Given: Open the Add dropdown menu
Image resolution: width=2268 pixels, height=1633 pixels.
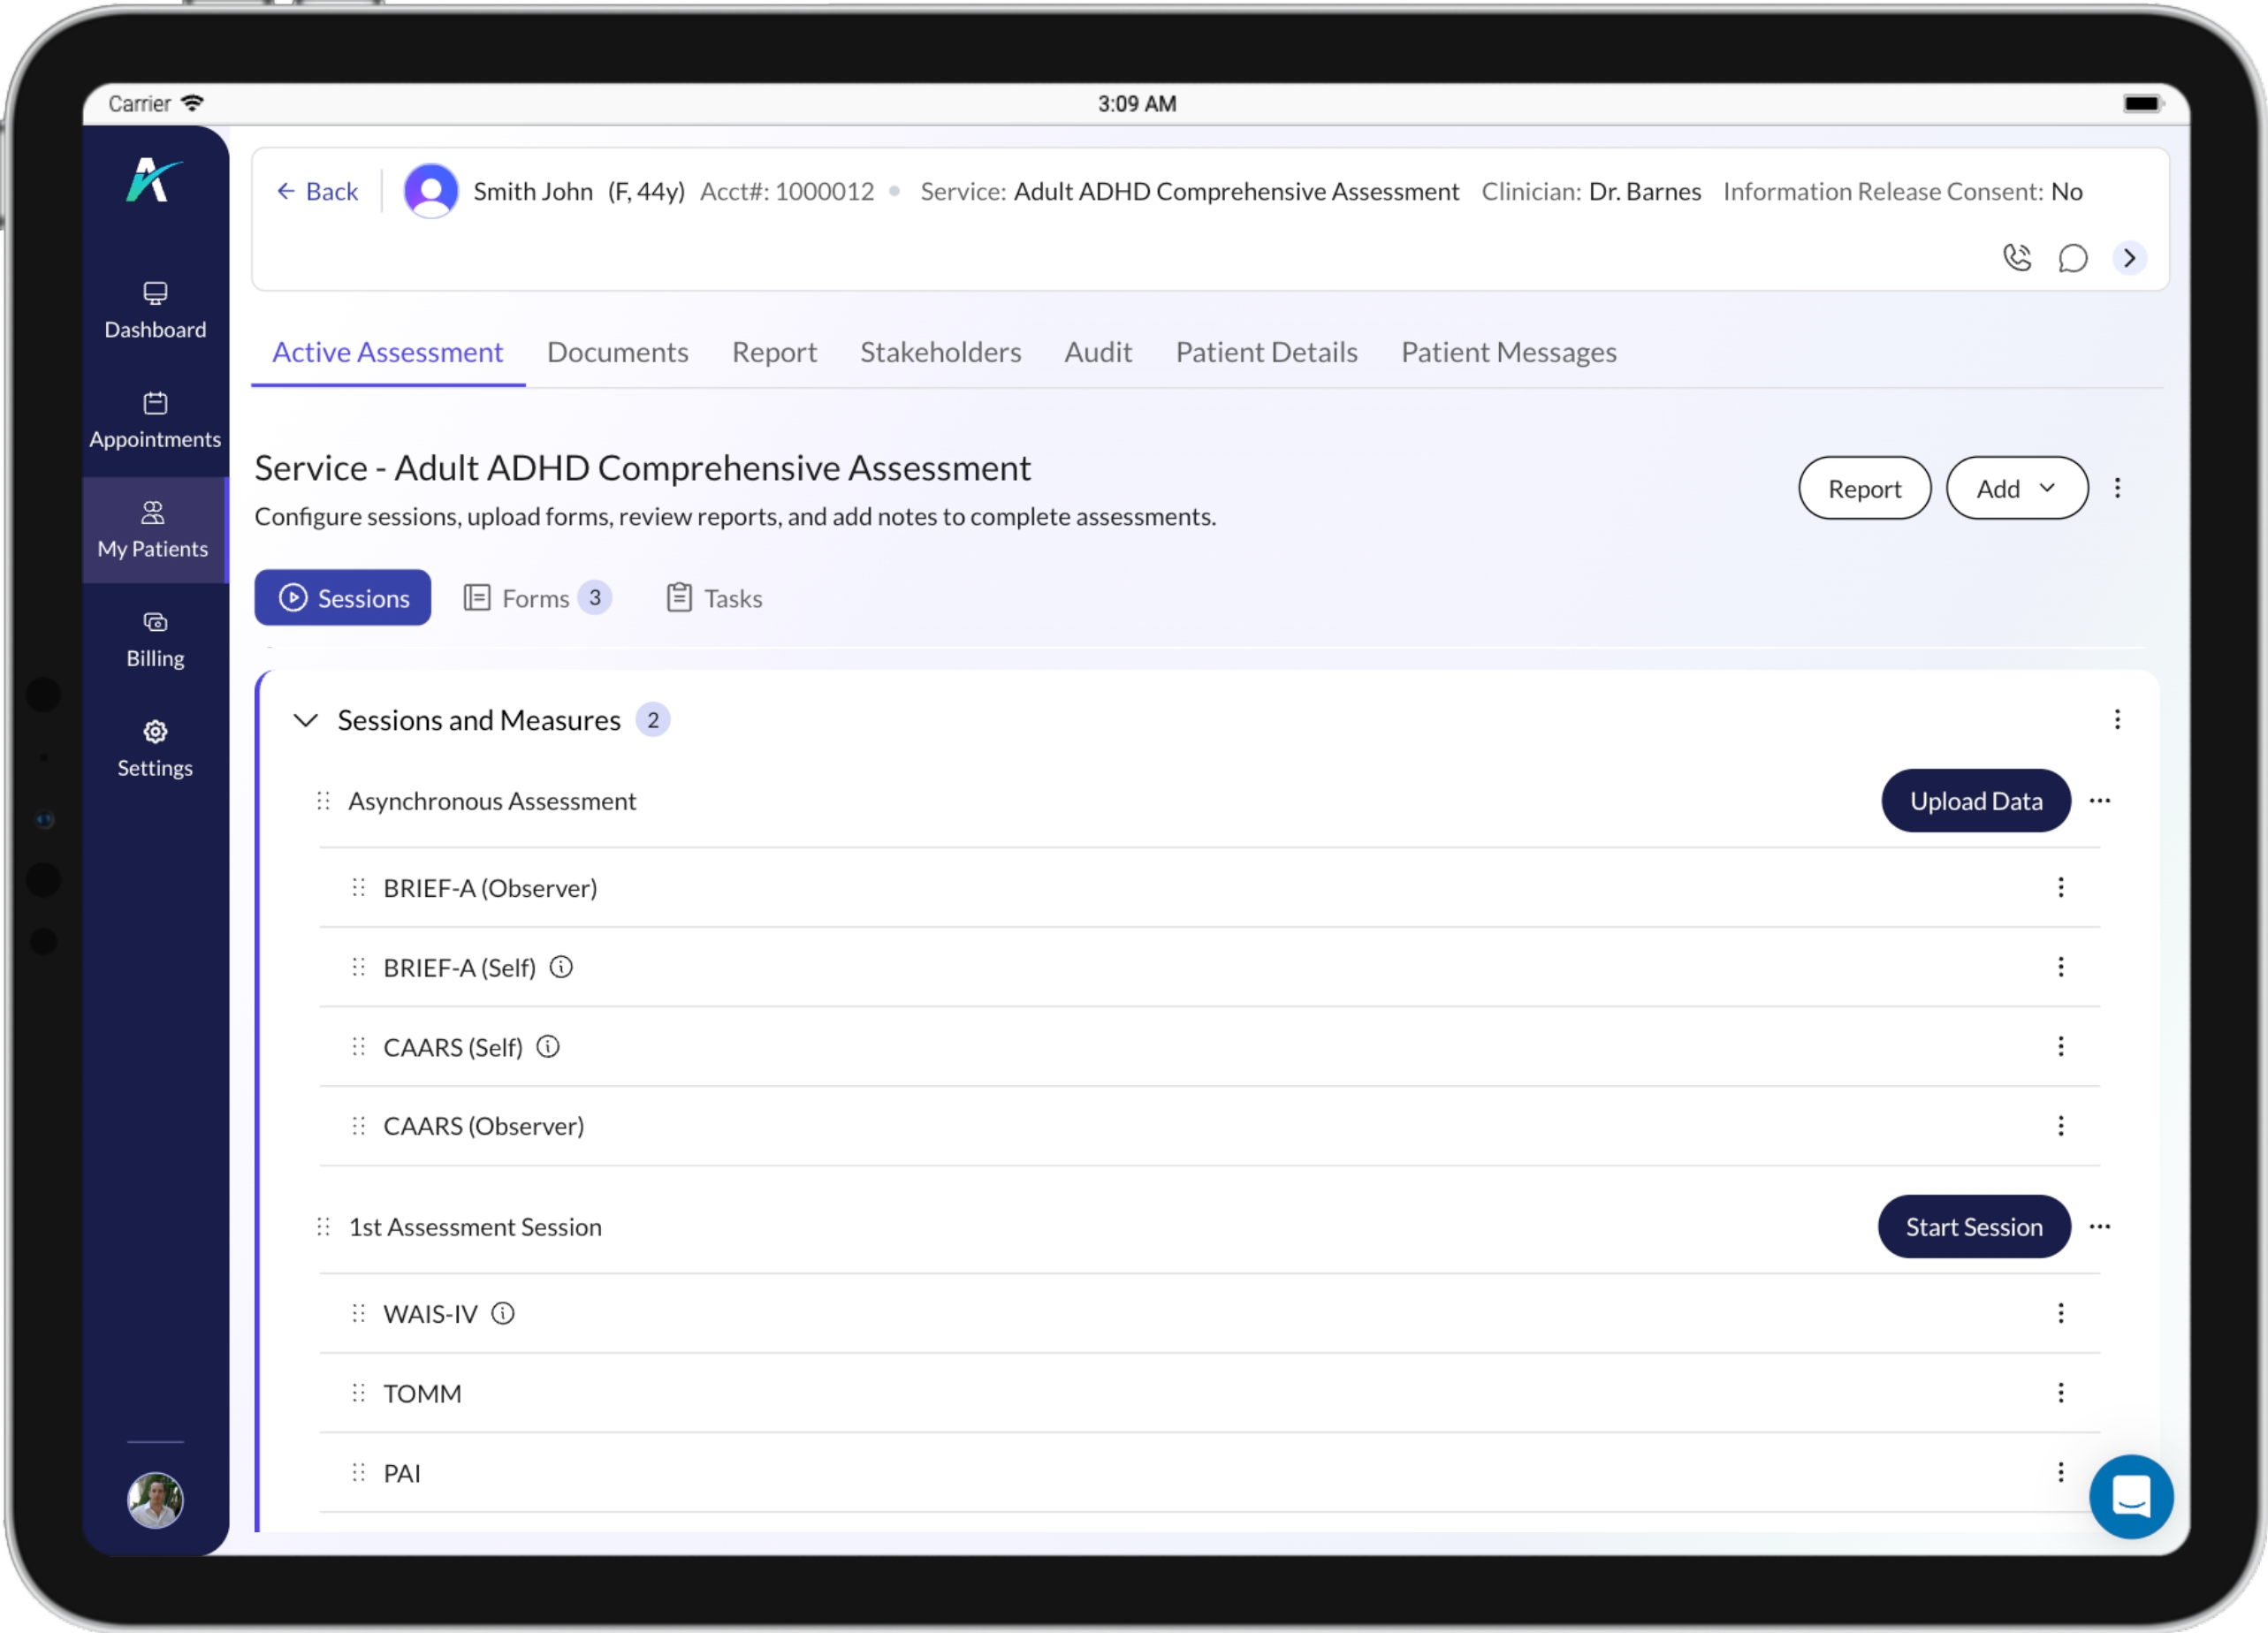Looking at the screenshot, I should [x=2016, y=488].
